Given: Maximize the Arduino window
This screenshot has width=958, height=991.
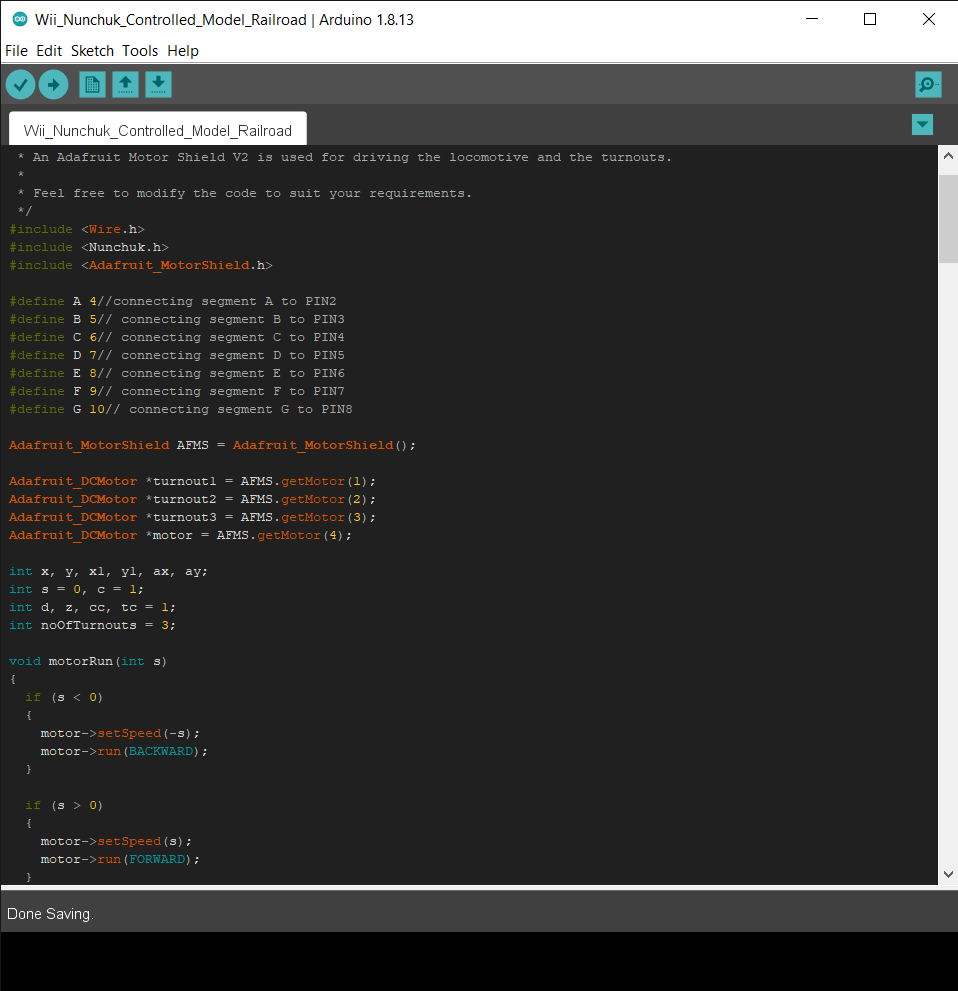Looking at the screenshot, I should tap(870, 19).
